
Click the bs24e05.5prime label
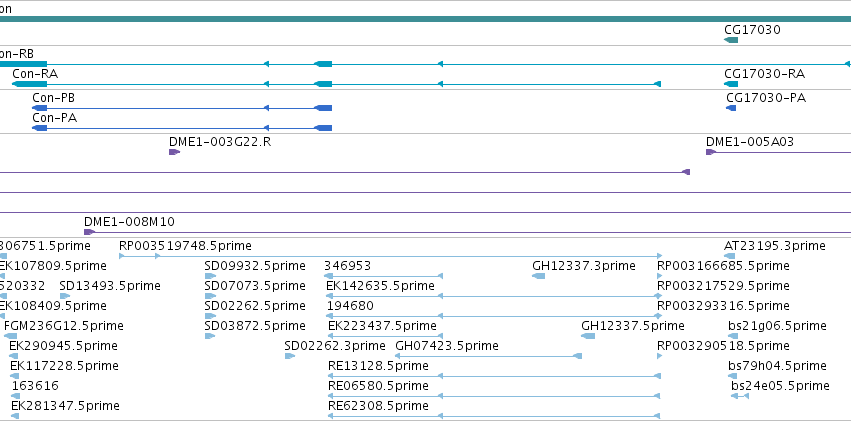coord(780,386)
